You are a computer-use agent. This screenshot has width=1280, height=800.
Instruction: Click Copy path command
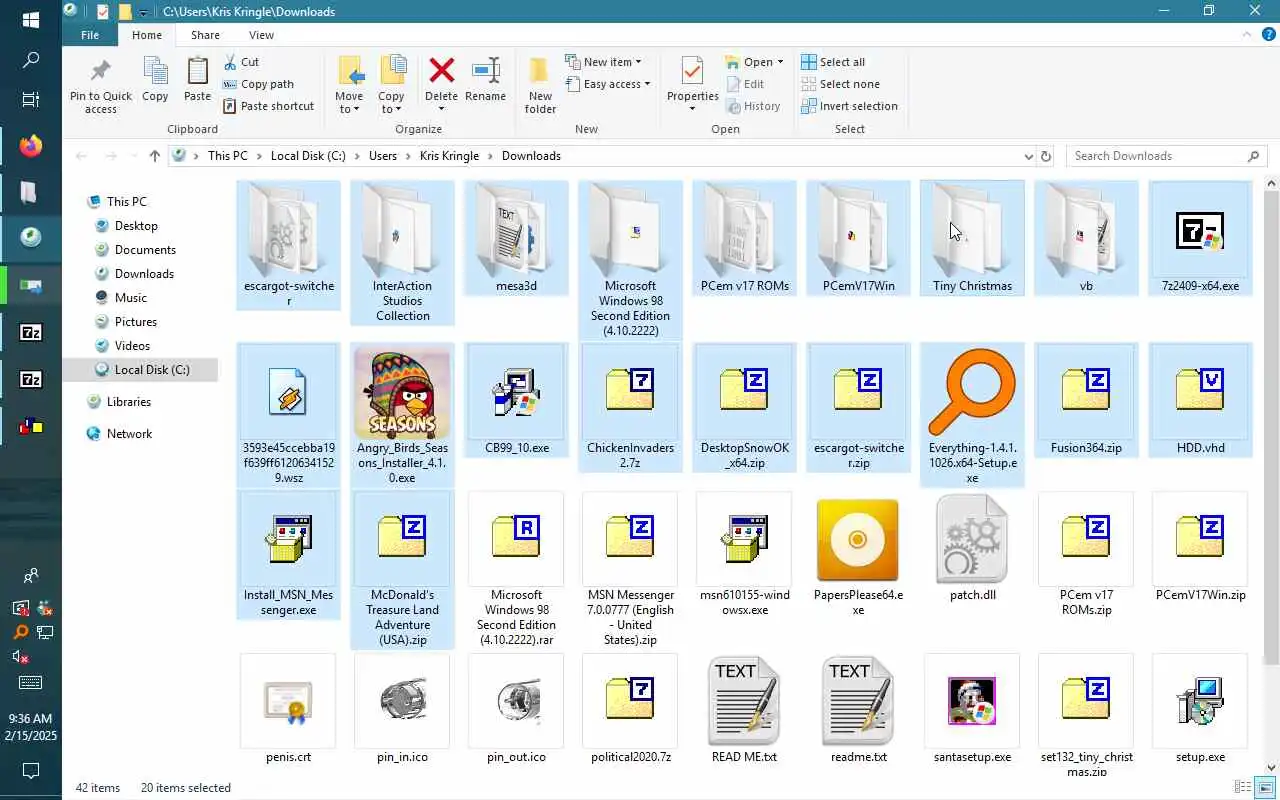click(x=258, y=84)
